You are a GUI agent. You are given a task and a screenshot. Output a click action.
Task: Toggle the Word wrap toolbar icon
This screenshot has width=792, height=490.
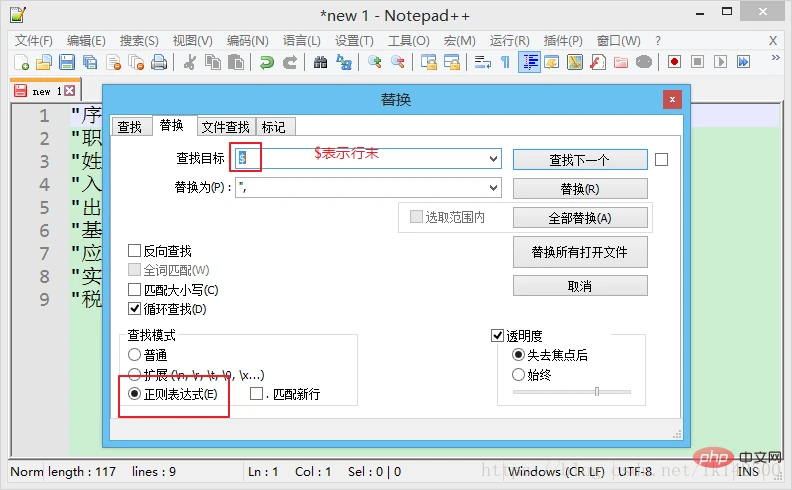[x=482, y=62]
